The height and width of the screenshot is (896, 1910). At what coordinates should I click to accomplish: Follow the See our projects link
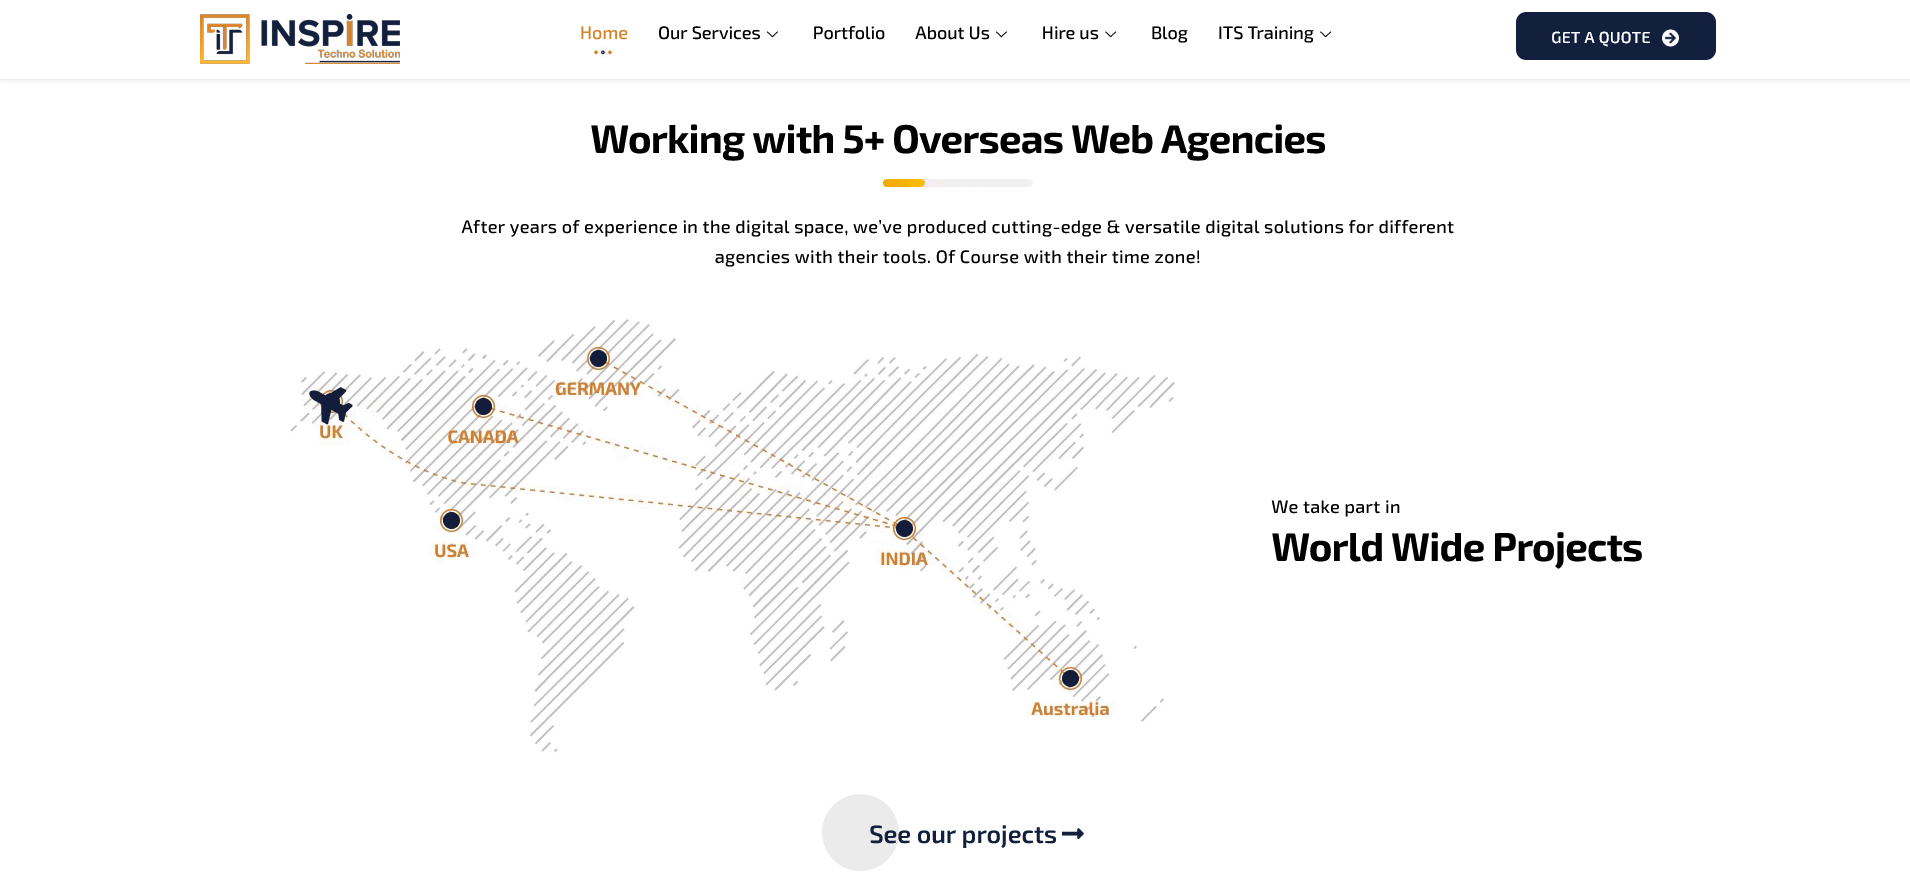[x=976, y=834]
